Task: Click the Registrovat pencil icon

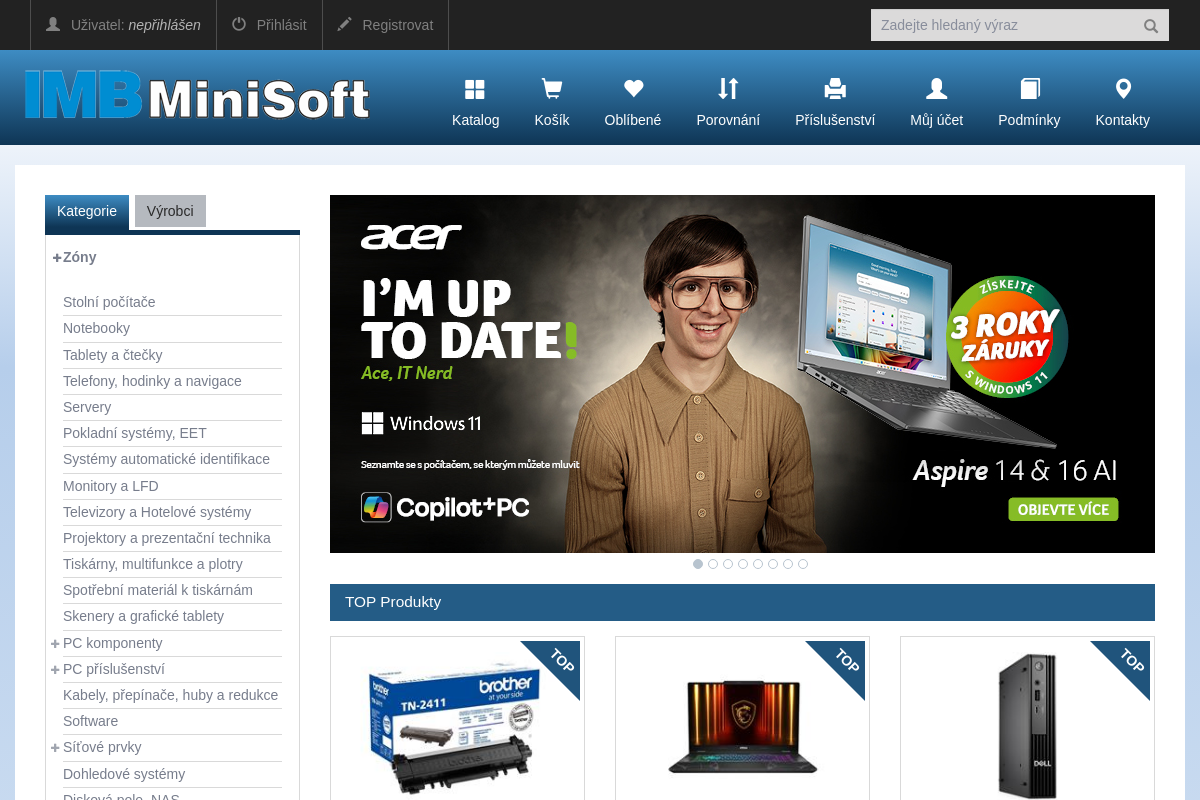Action: pos(345,24)
